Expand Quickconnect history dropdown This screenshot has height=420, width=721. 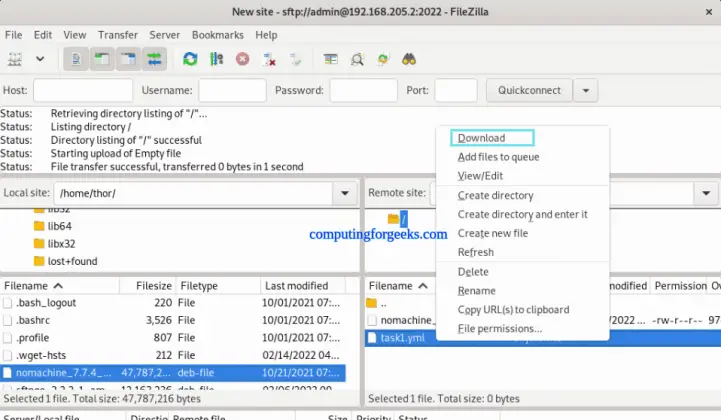pos(585,90)
